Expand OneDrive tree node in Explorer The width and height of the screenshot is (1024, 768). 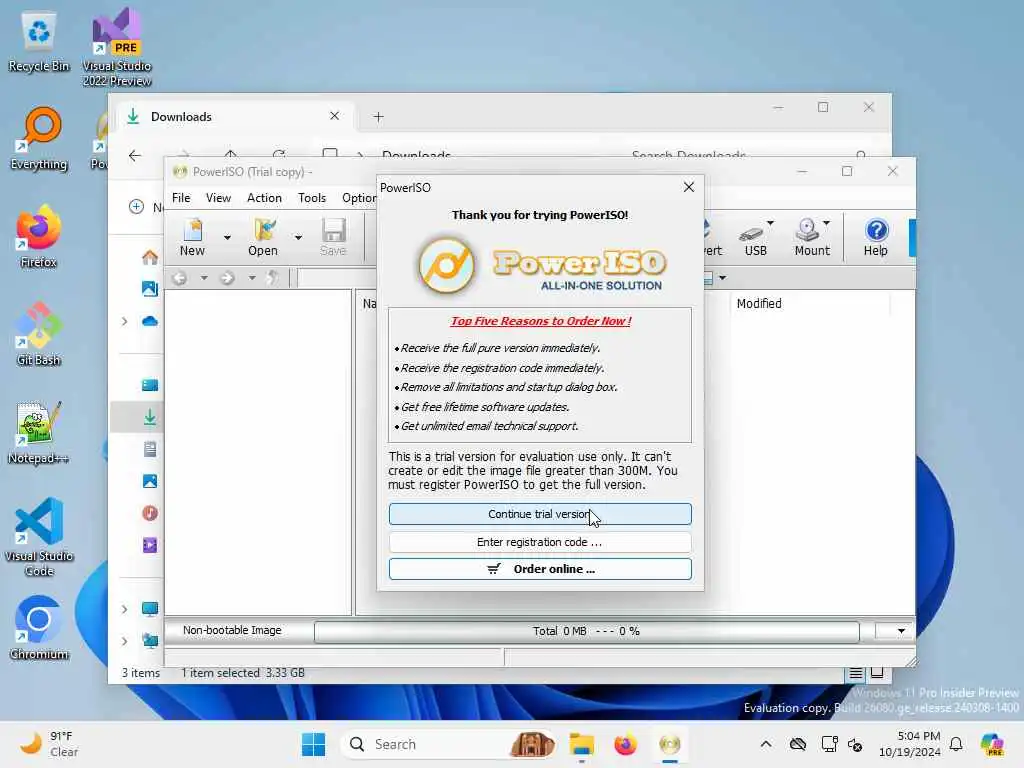[x=124, y=321]
